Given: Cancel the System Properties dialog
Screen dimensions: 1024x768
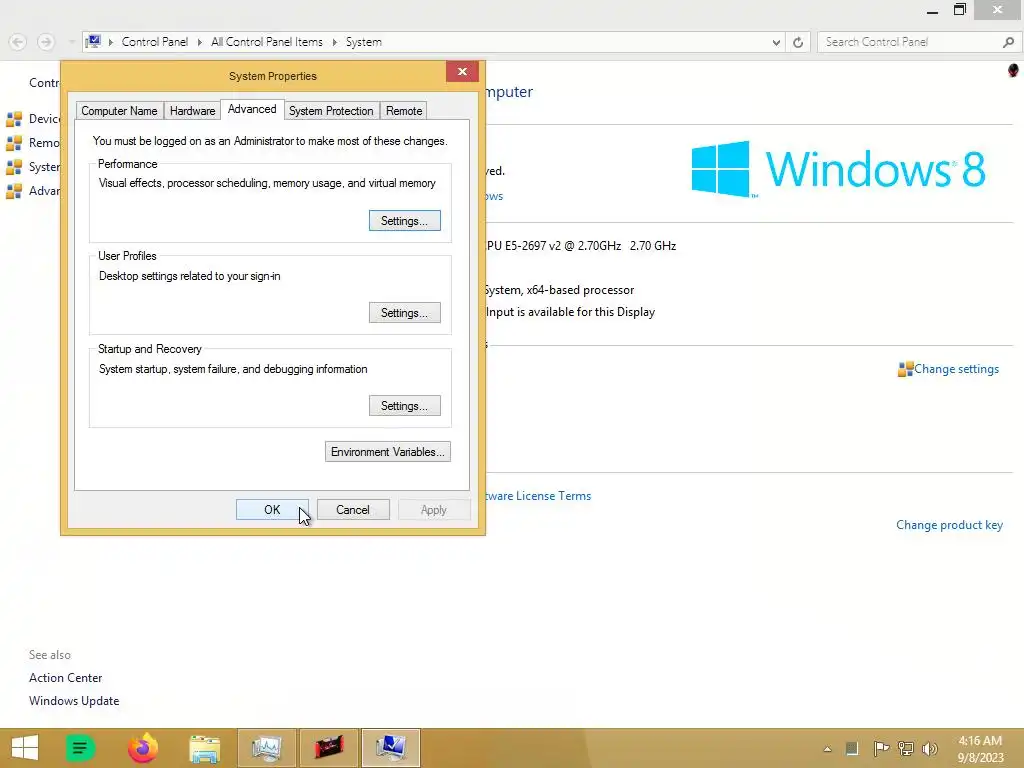Looking at the screenshot, I should coord(353,510).
